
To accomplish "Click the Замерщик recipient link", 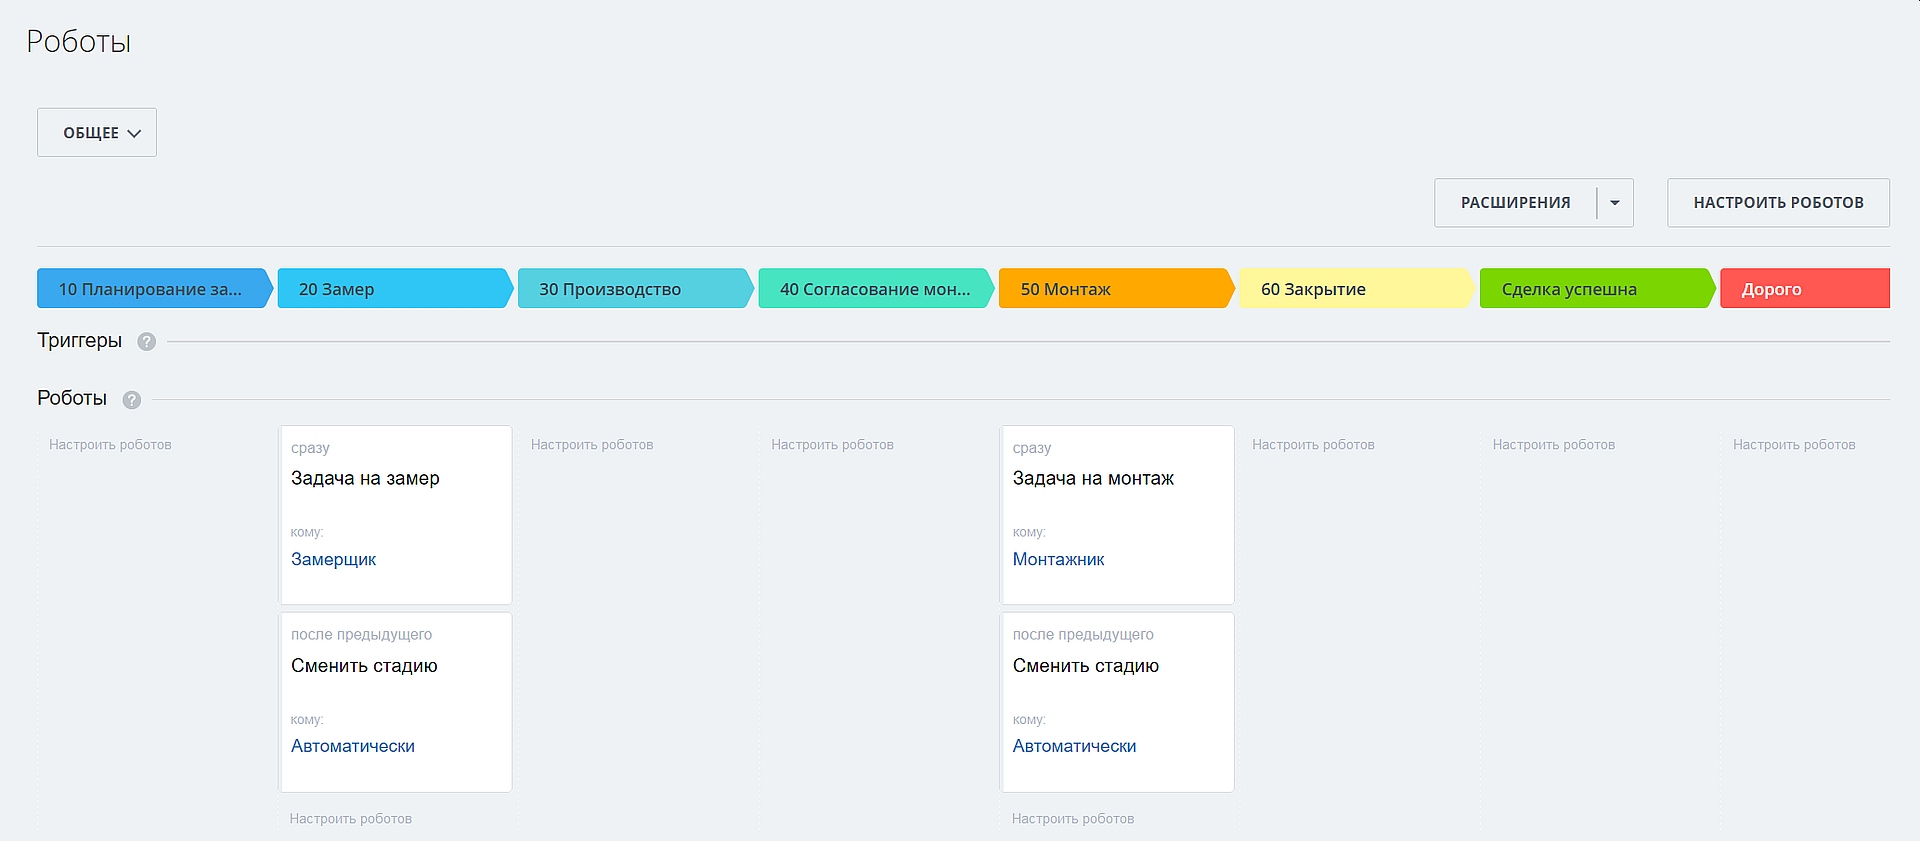I will 333,560.
